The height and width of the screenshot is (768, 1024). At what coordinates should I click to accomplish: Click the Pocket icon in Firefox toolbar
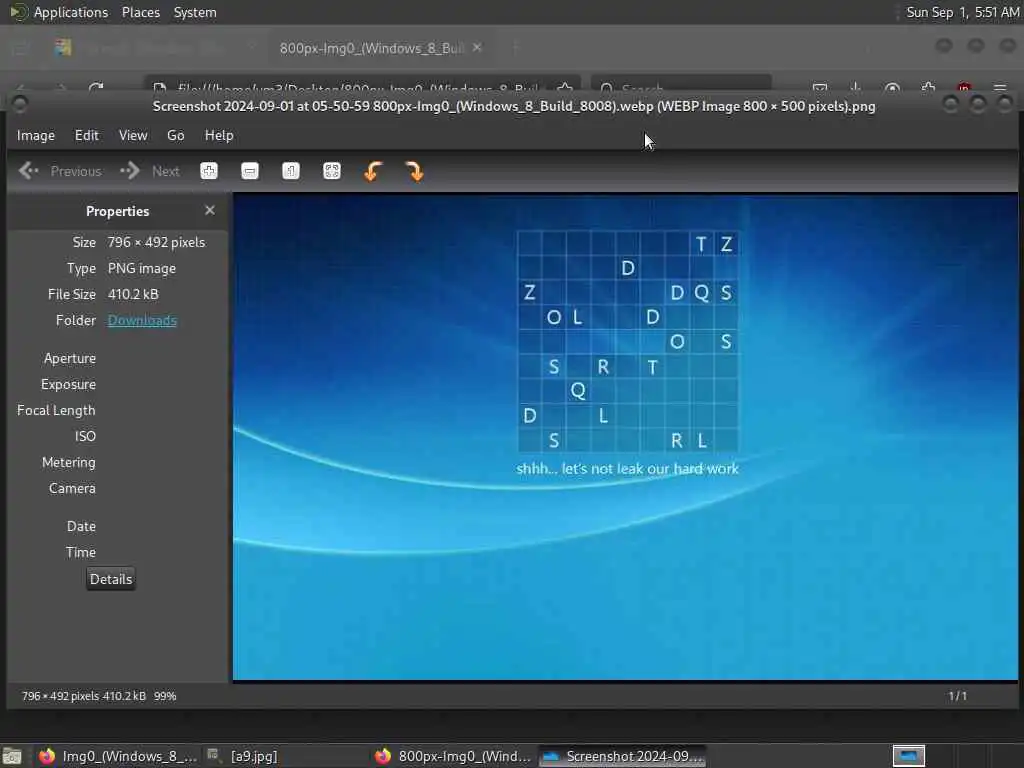click(820, 88)
